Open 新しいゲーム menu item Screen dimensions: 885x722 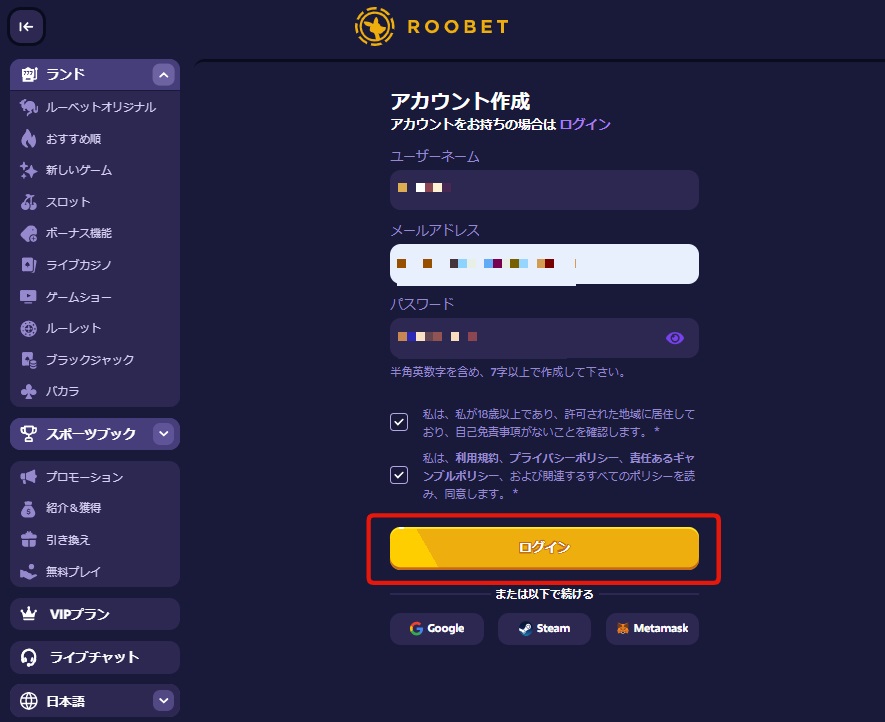click(95, 170)
